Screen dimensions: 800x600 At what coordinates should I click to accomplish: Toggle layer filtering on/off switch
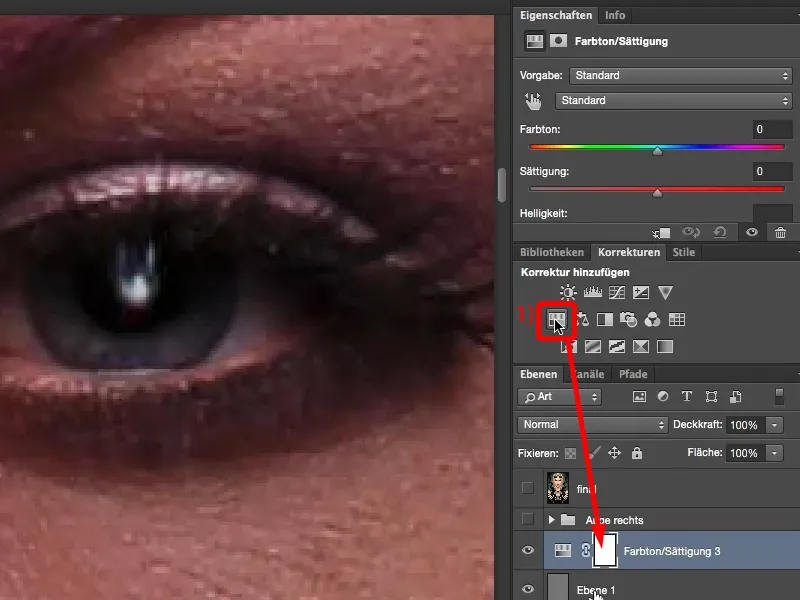pos(779,396)
